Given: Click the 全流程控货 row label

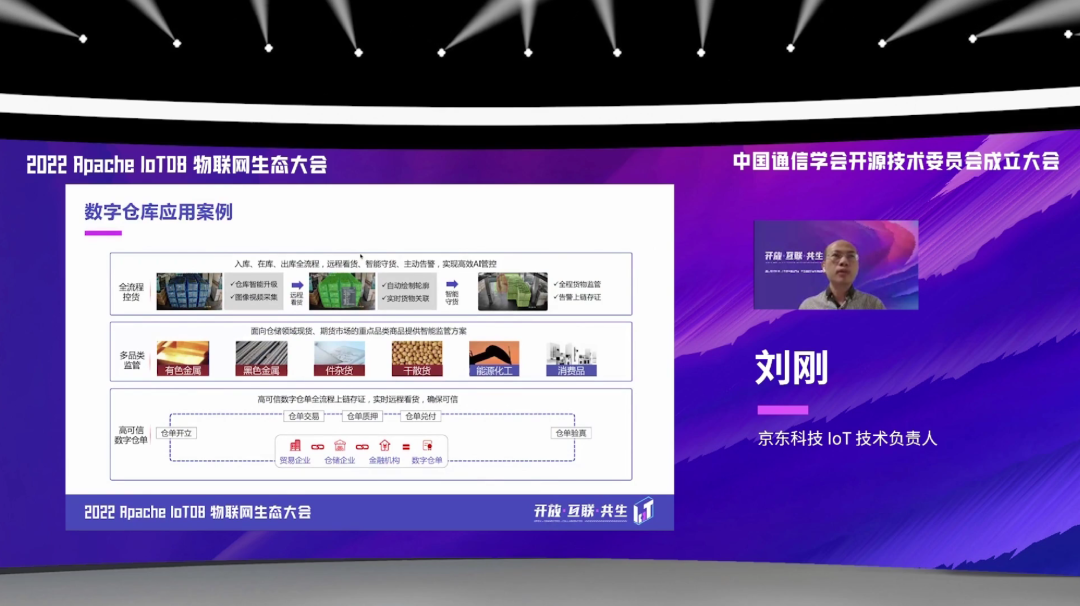Looking at the screenshot, I should click(131, 292).
